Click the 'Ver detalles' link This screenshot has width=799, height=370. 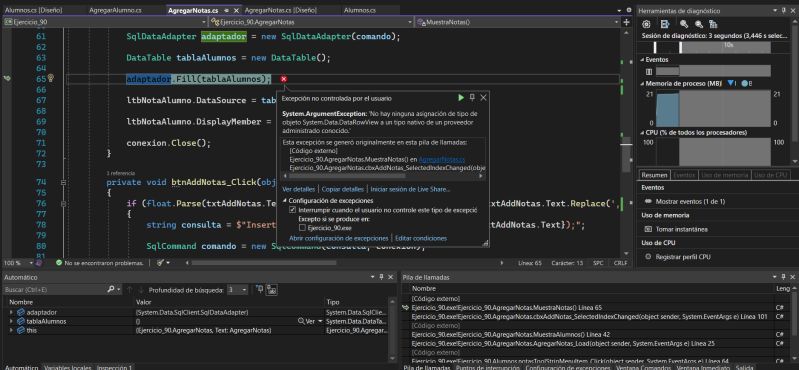pyautogui.click(x=299, y=189)
